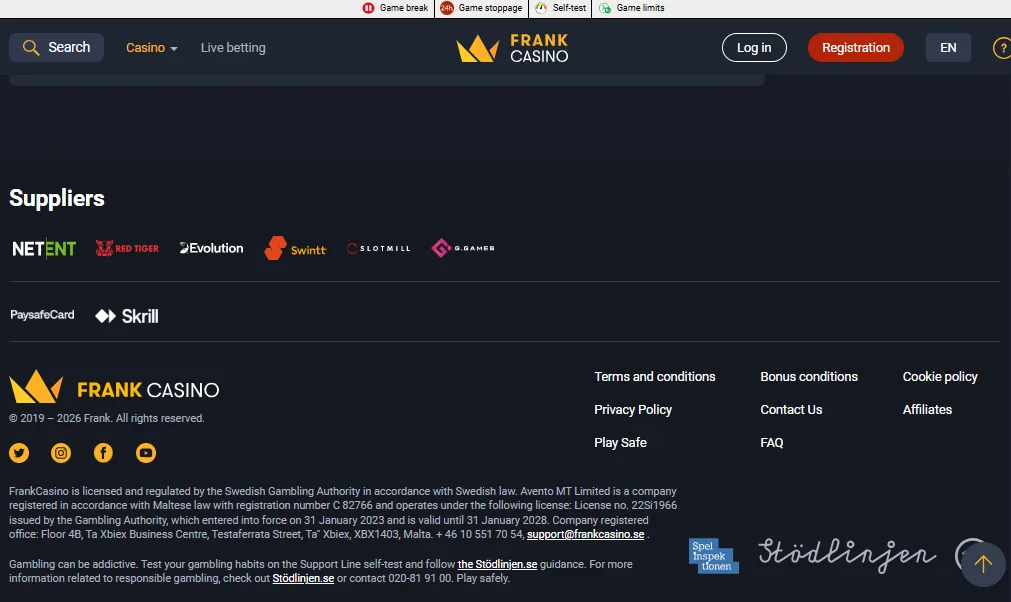The height and width of the screenshot is (602, 1011).
Task: Click the Suppliers heading
Action: [57, 198]
